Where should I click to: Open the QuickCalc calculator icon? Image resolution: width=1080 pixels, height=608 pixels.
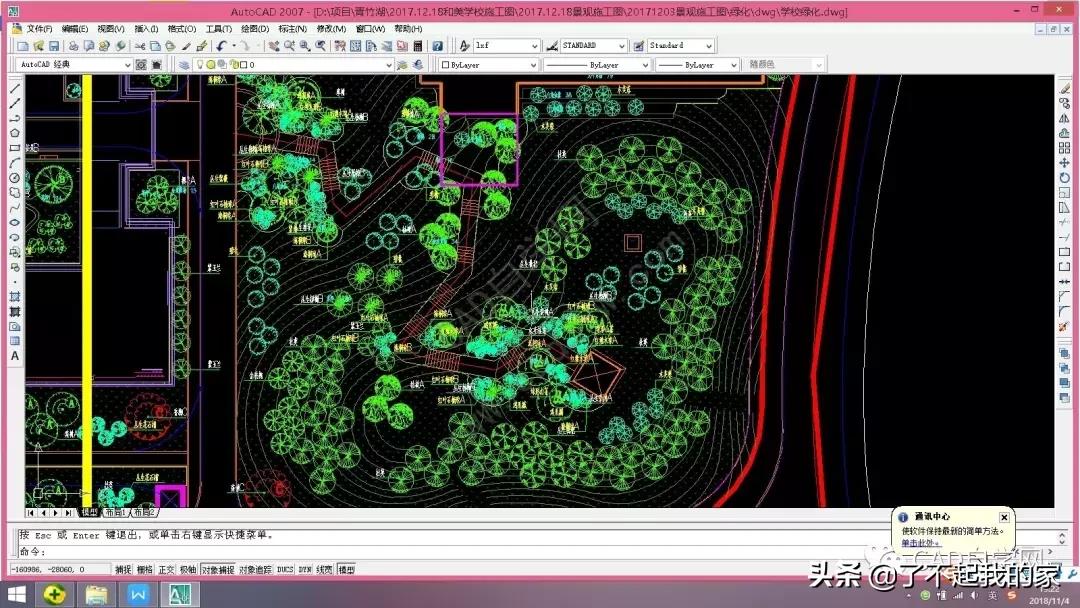click(417, 46)
